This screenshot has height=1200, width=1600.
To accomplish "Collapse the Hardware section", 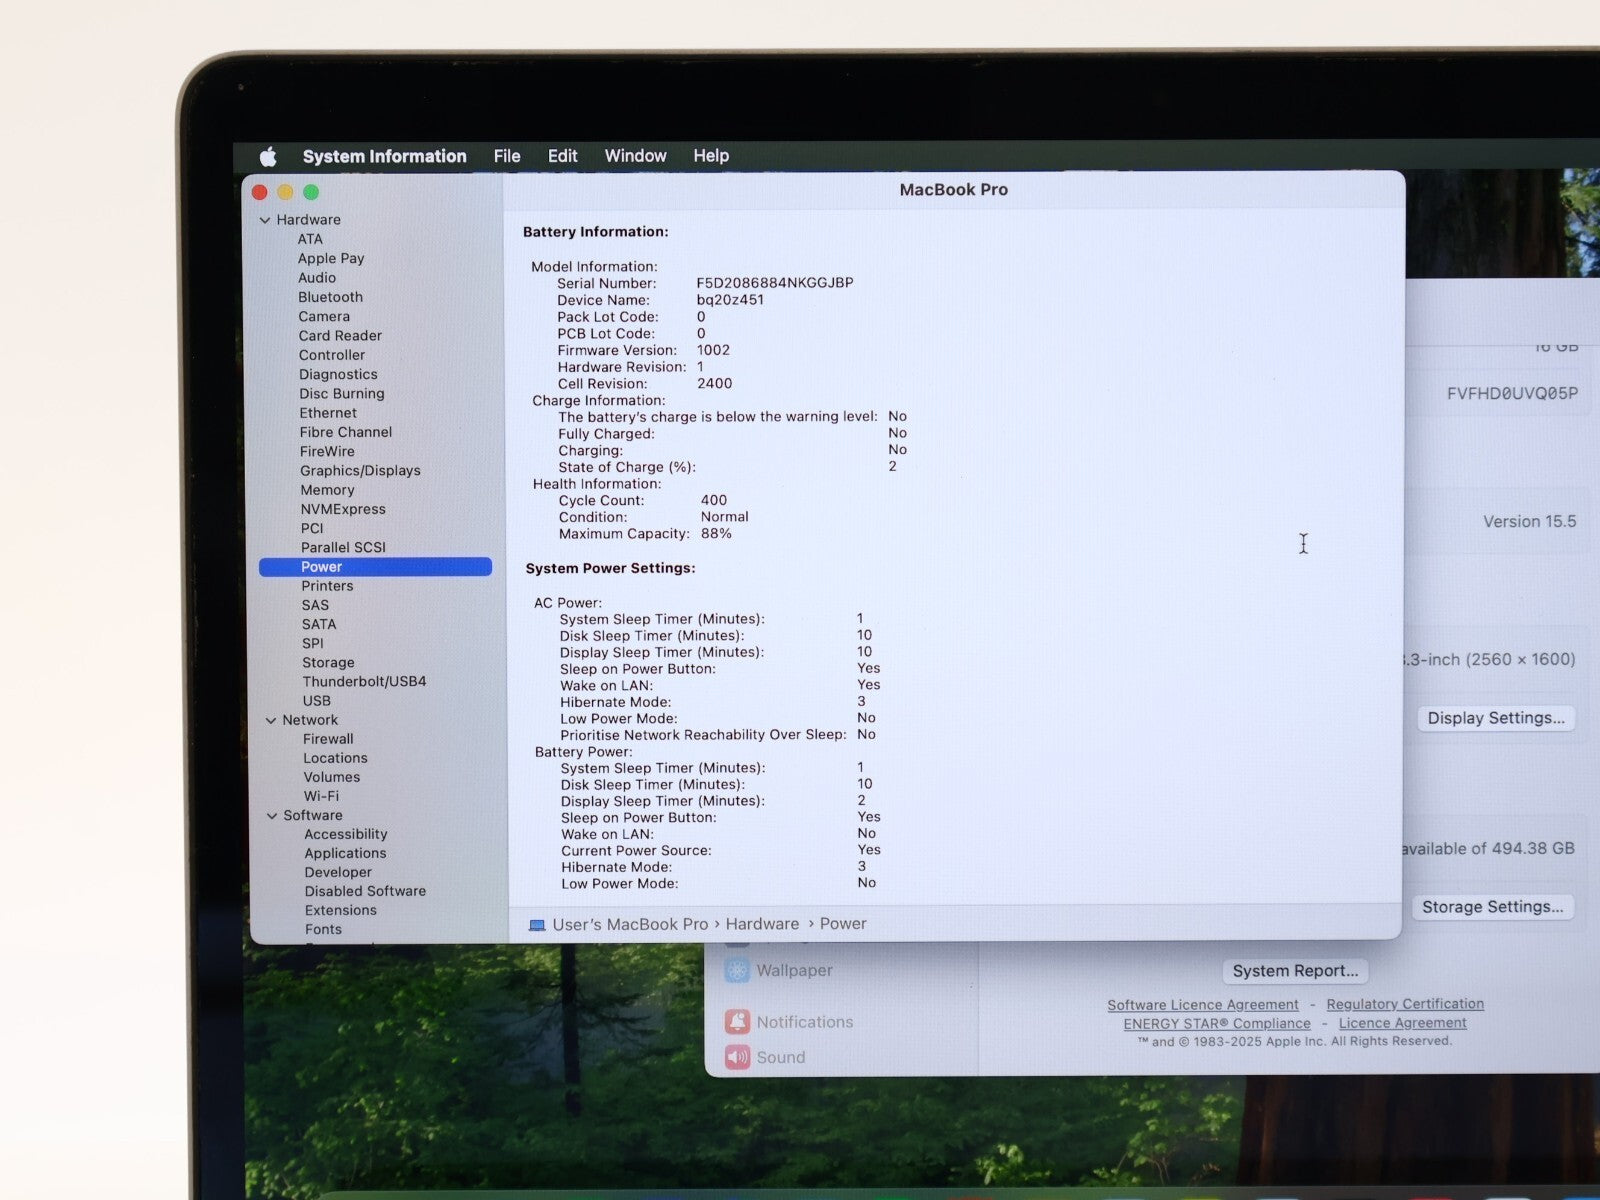I will pos(265,220).
